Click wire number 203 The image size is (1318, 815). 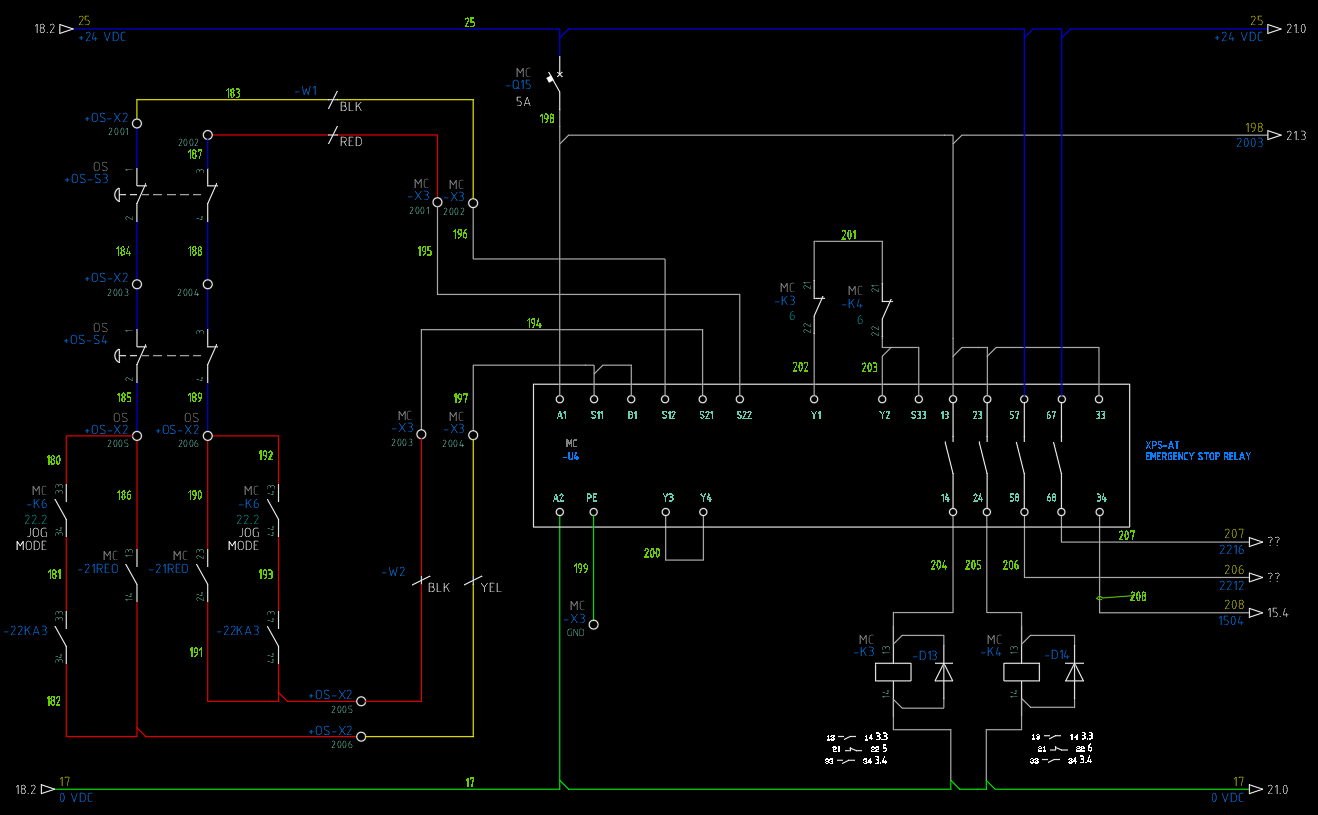pos(869,367)
